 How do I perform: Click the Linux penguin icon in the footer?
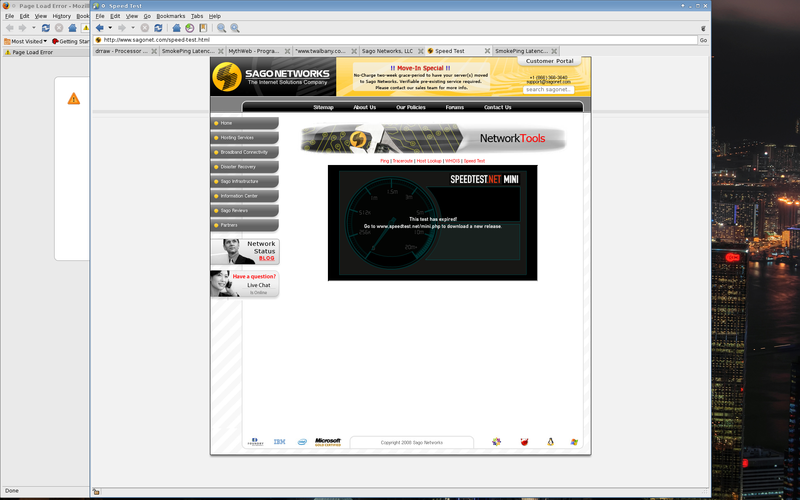551,442
